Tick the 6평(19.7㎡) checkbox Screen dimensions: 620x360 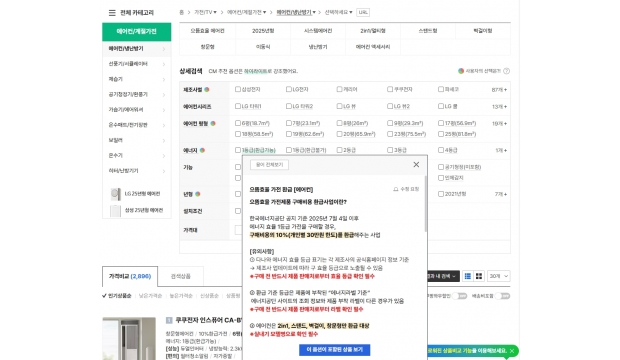pyautogui.click(x=238, y=123)
